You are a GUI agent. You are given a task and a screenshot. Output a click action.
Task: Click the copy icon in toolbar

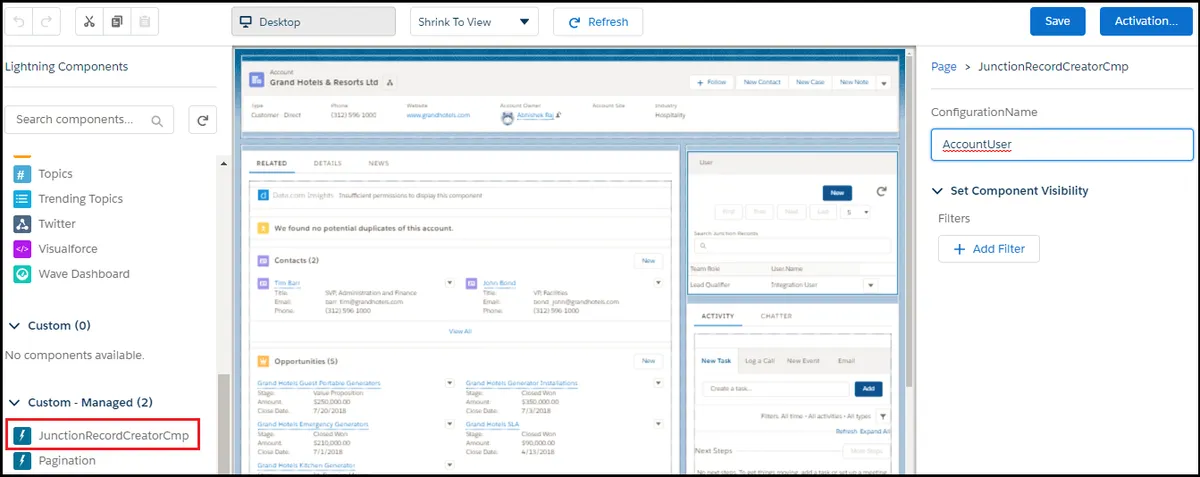point(117,22)
